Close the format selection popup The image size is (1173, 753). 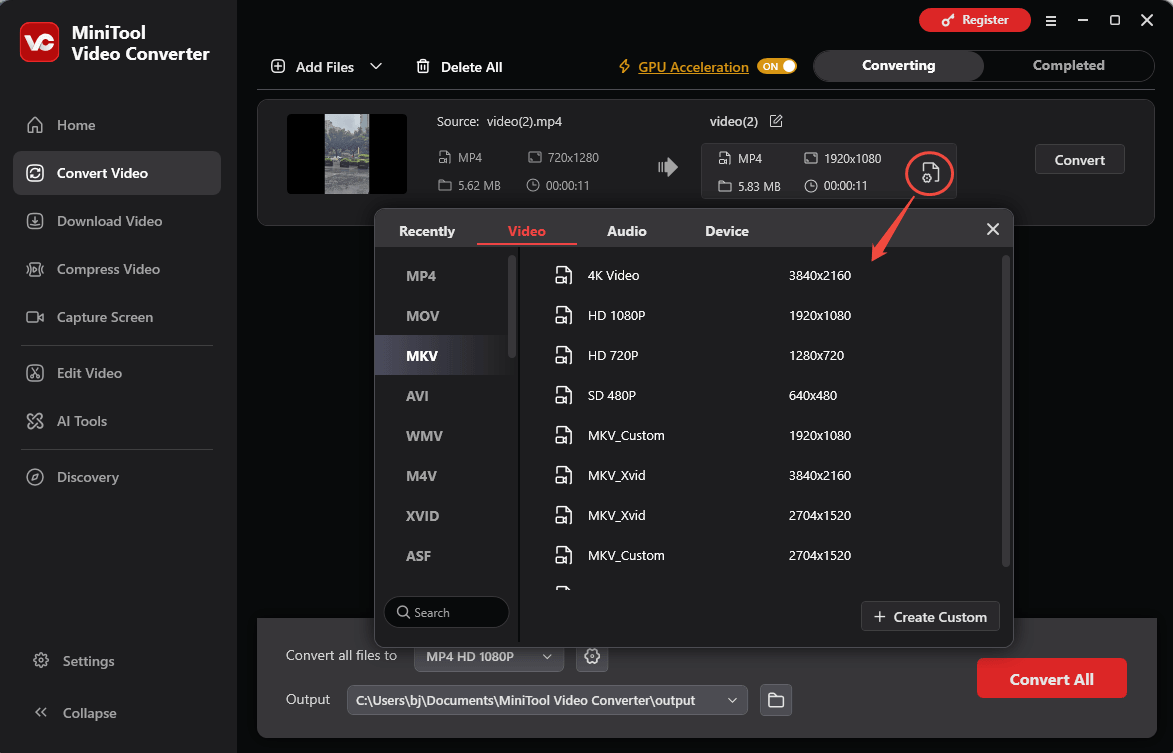[x=993, y=230]
